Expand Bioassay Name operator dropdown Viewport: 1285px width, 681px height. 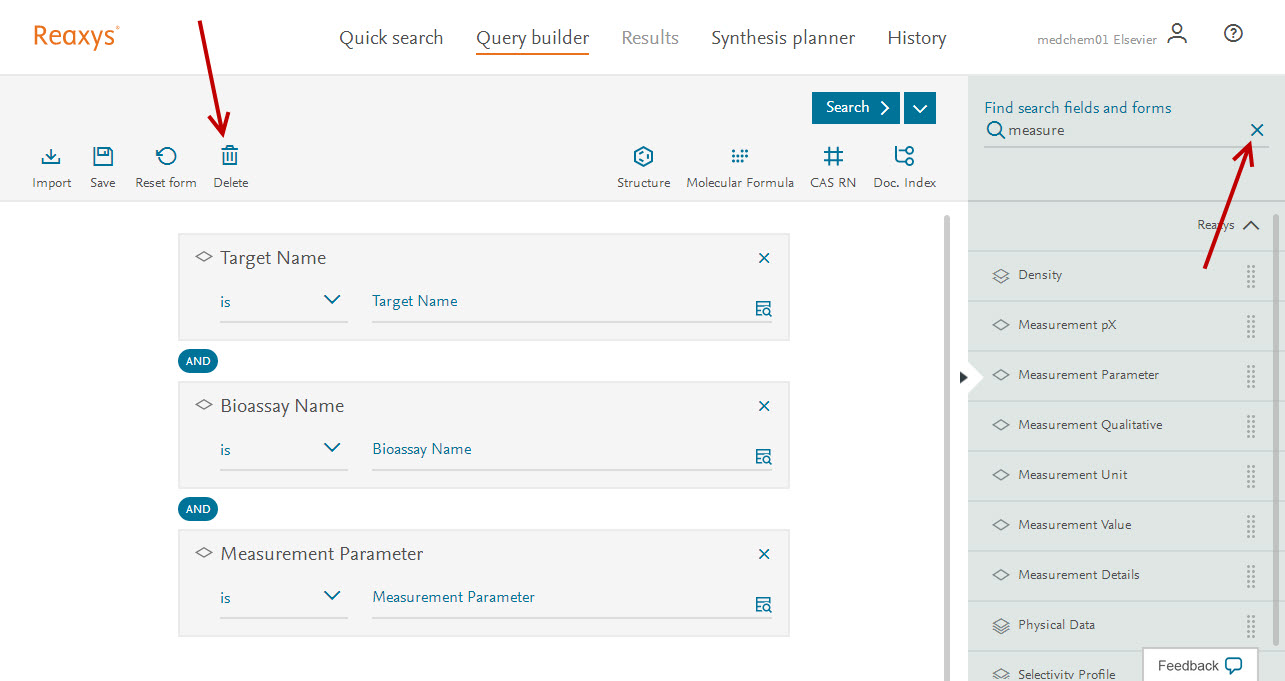click(332, 448)
